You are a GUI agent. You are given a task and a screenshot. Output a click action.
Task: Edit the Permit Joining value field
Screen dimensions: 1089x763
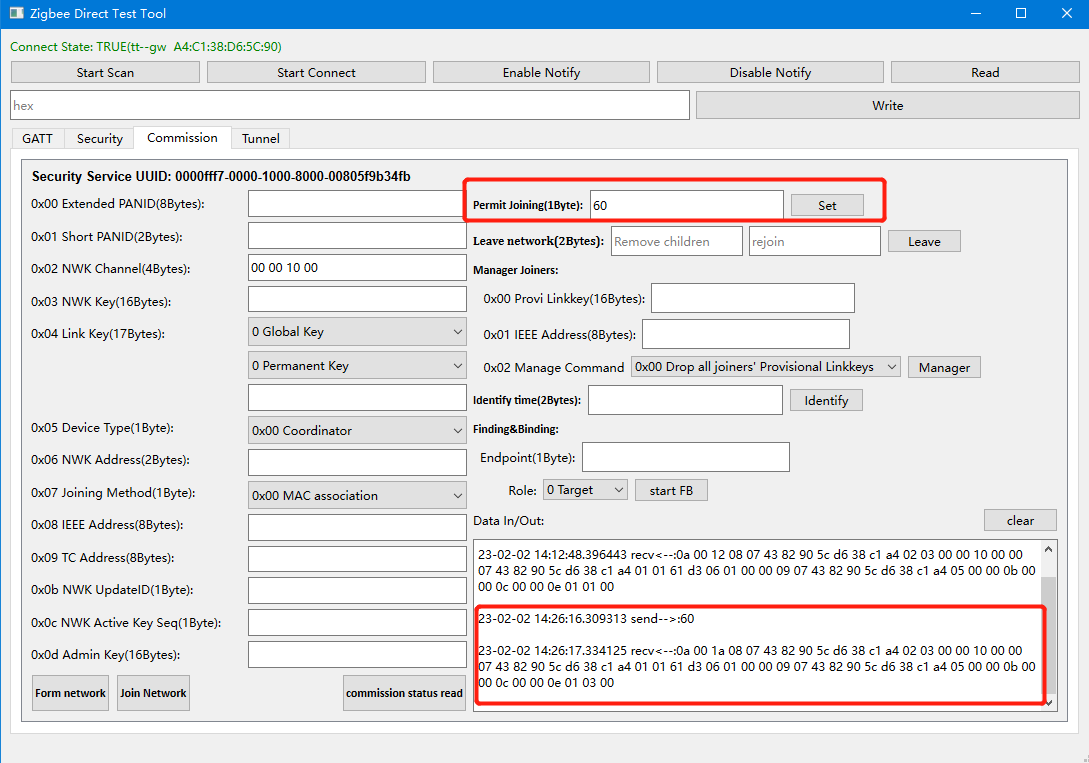click(686, 206)
